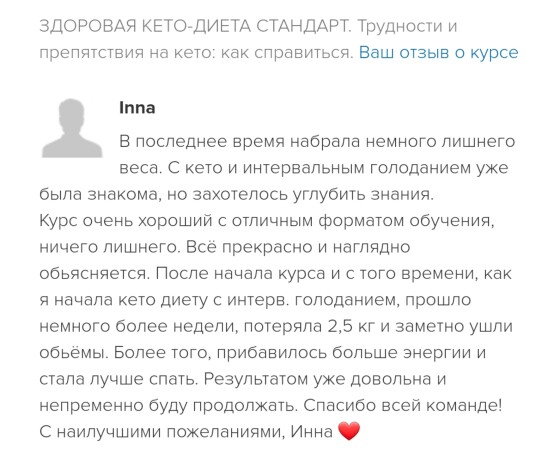
Task: Click the sign-off 'С наилучшими пожеланиями, Инна'
Action: tap(186, 432)
